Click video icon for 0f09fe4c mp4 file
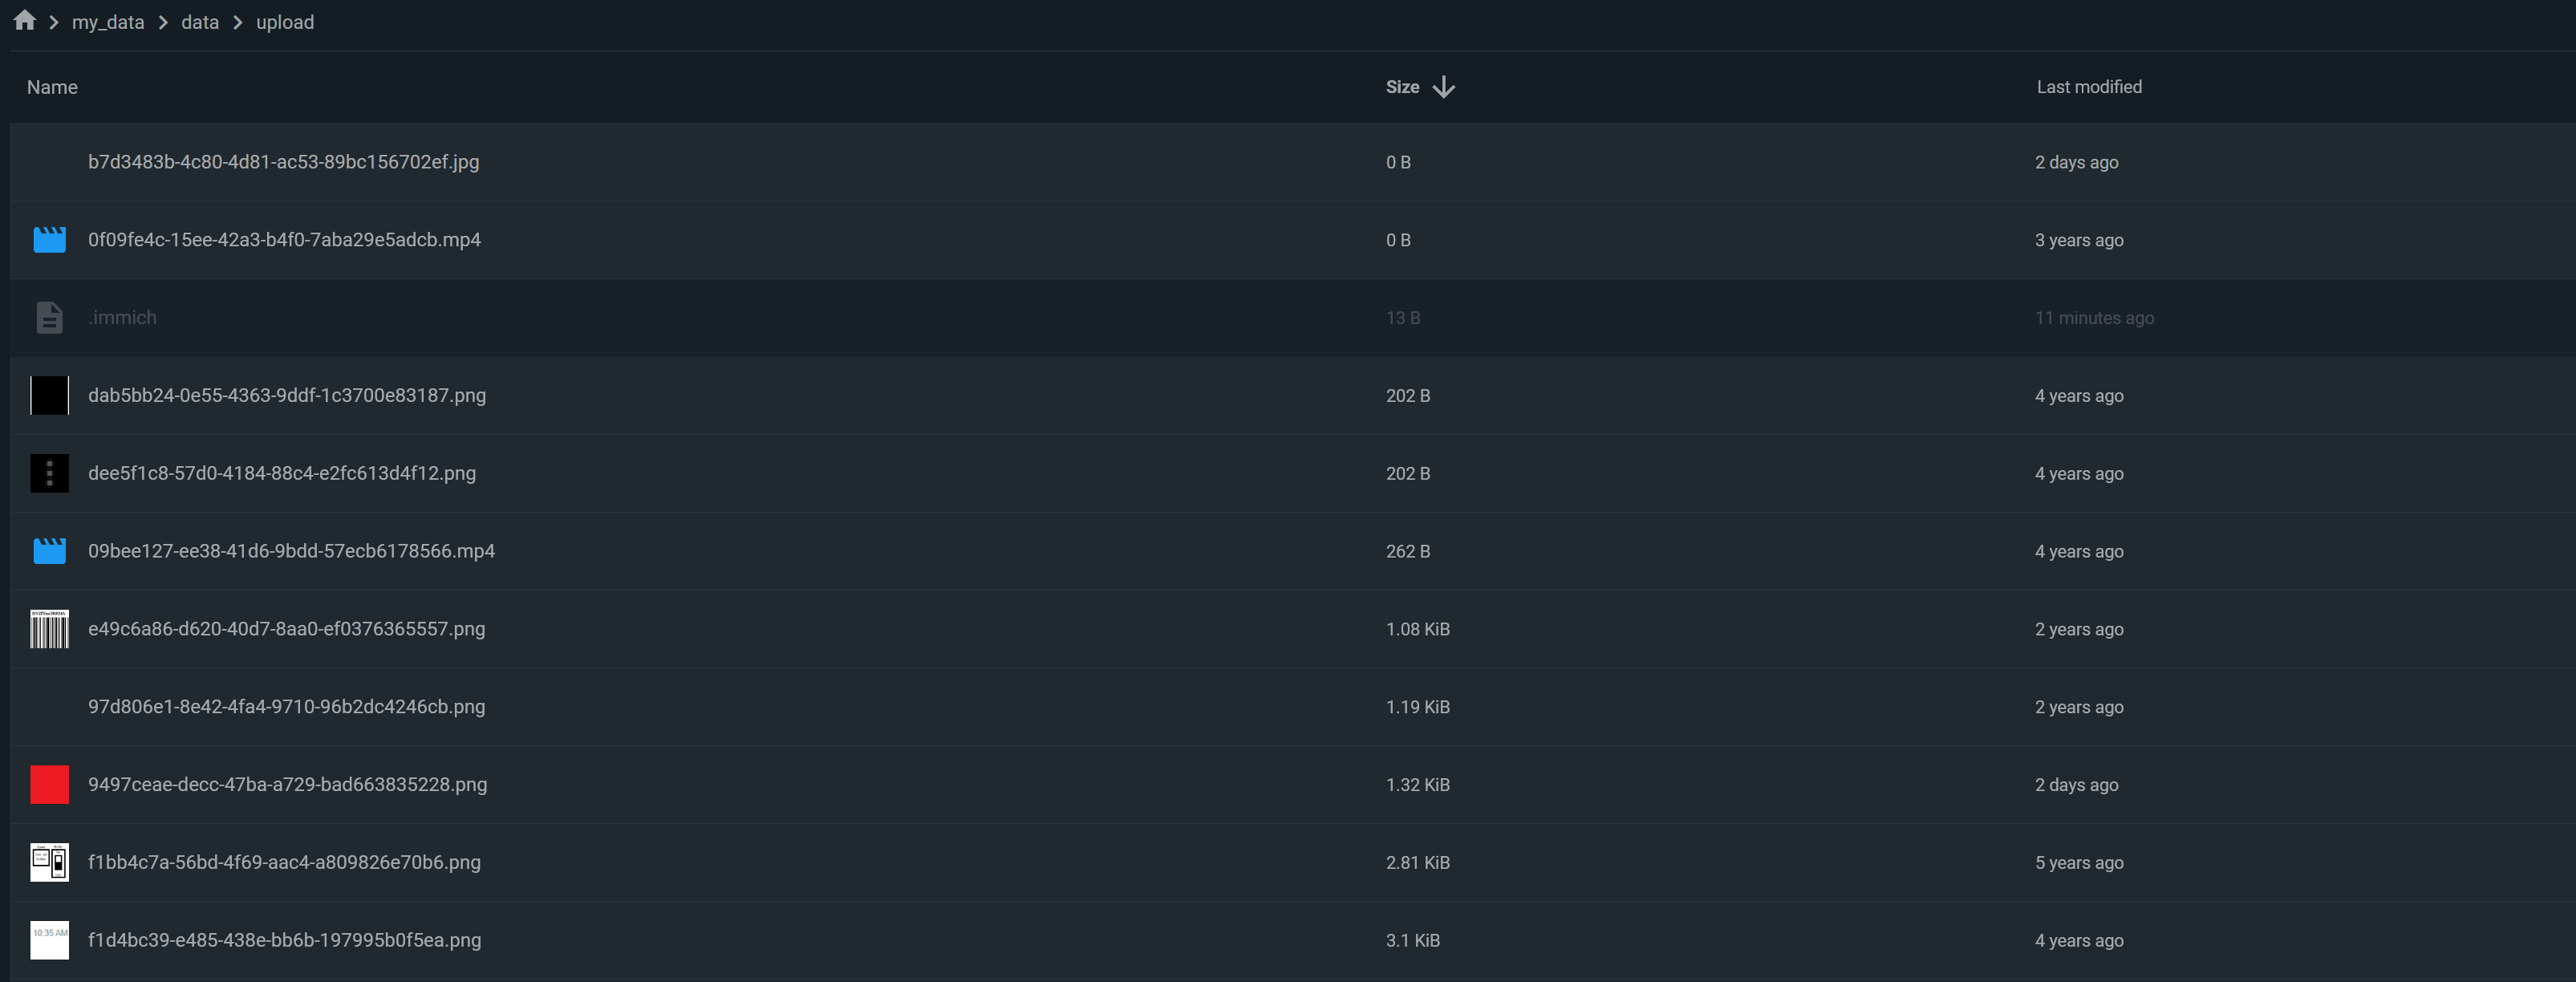The height and width of the screenshot is (982, 2576). pyautogui.click(x=49, y=240)
